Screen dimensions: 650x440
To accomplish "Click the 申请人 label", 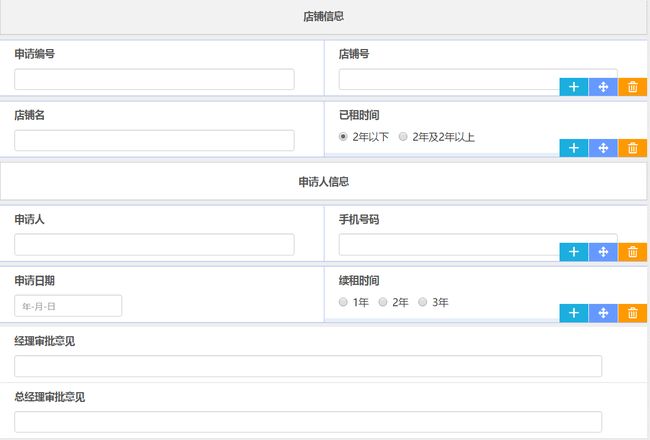I will pyautogui.click(x=29, y=219).
